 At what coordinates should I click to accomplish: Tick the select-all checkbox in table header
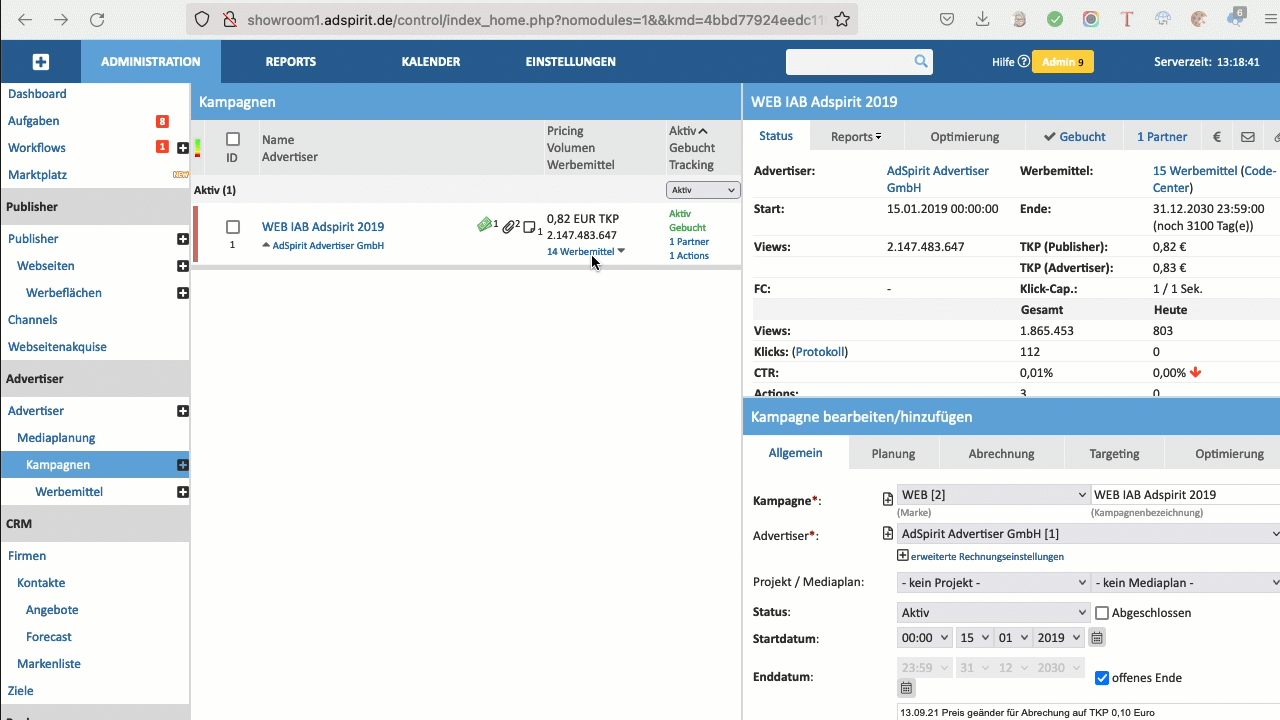(x=233, y=140)
